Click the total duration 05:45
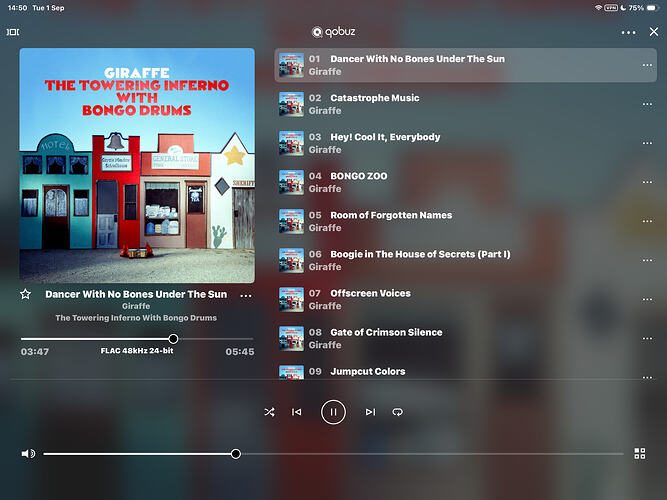This screenshot has height=500, width=667. pyautogui.click(x=240, y=352)
